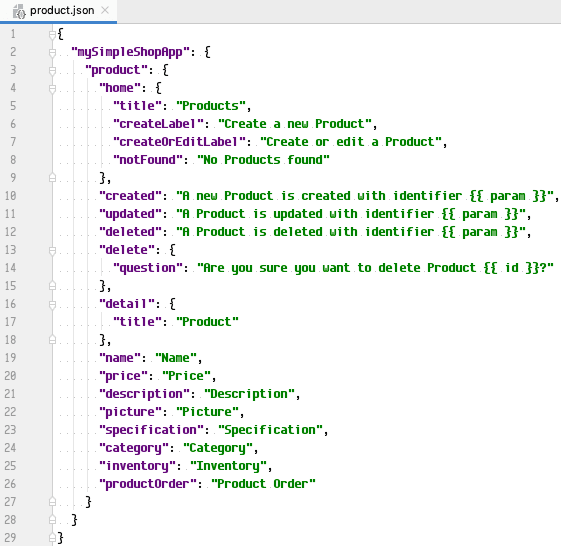
Task: Collapse the "product" block fold marker on line 3
Action: coord(52,70)
